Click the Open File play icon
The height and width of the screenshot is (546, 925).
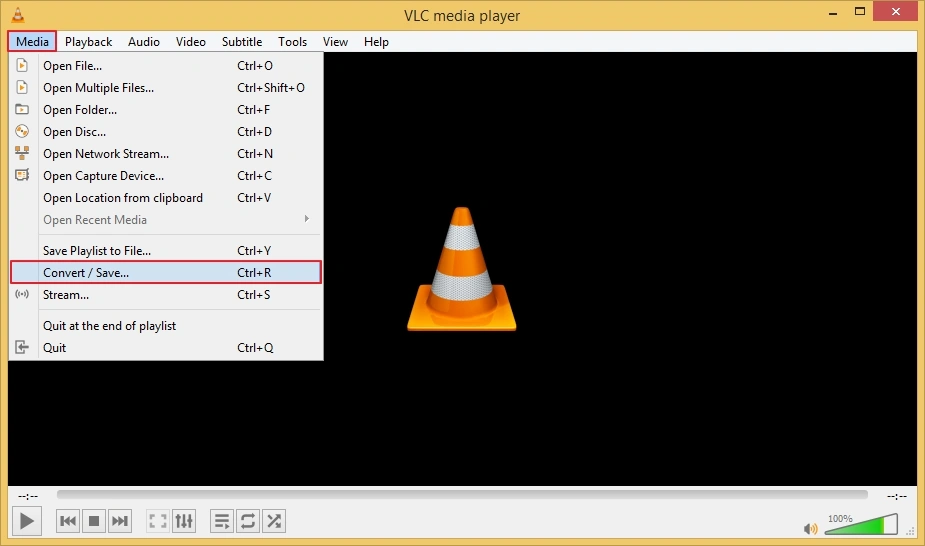click(x=22, y=65)
